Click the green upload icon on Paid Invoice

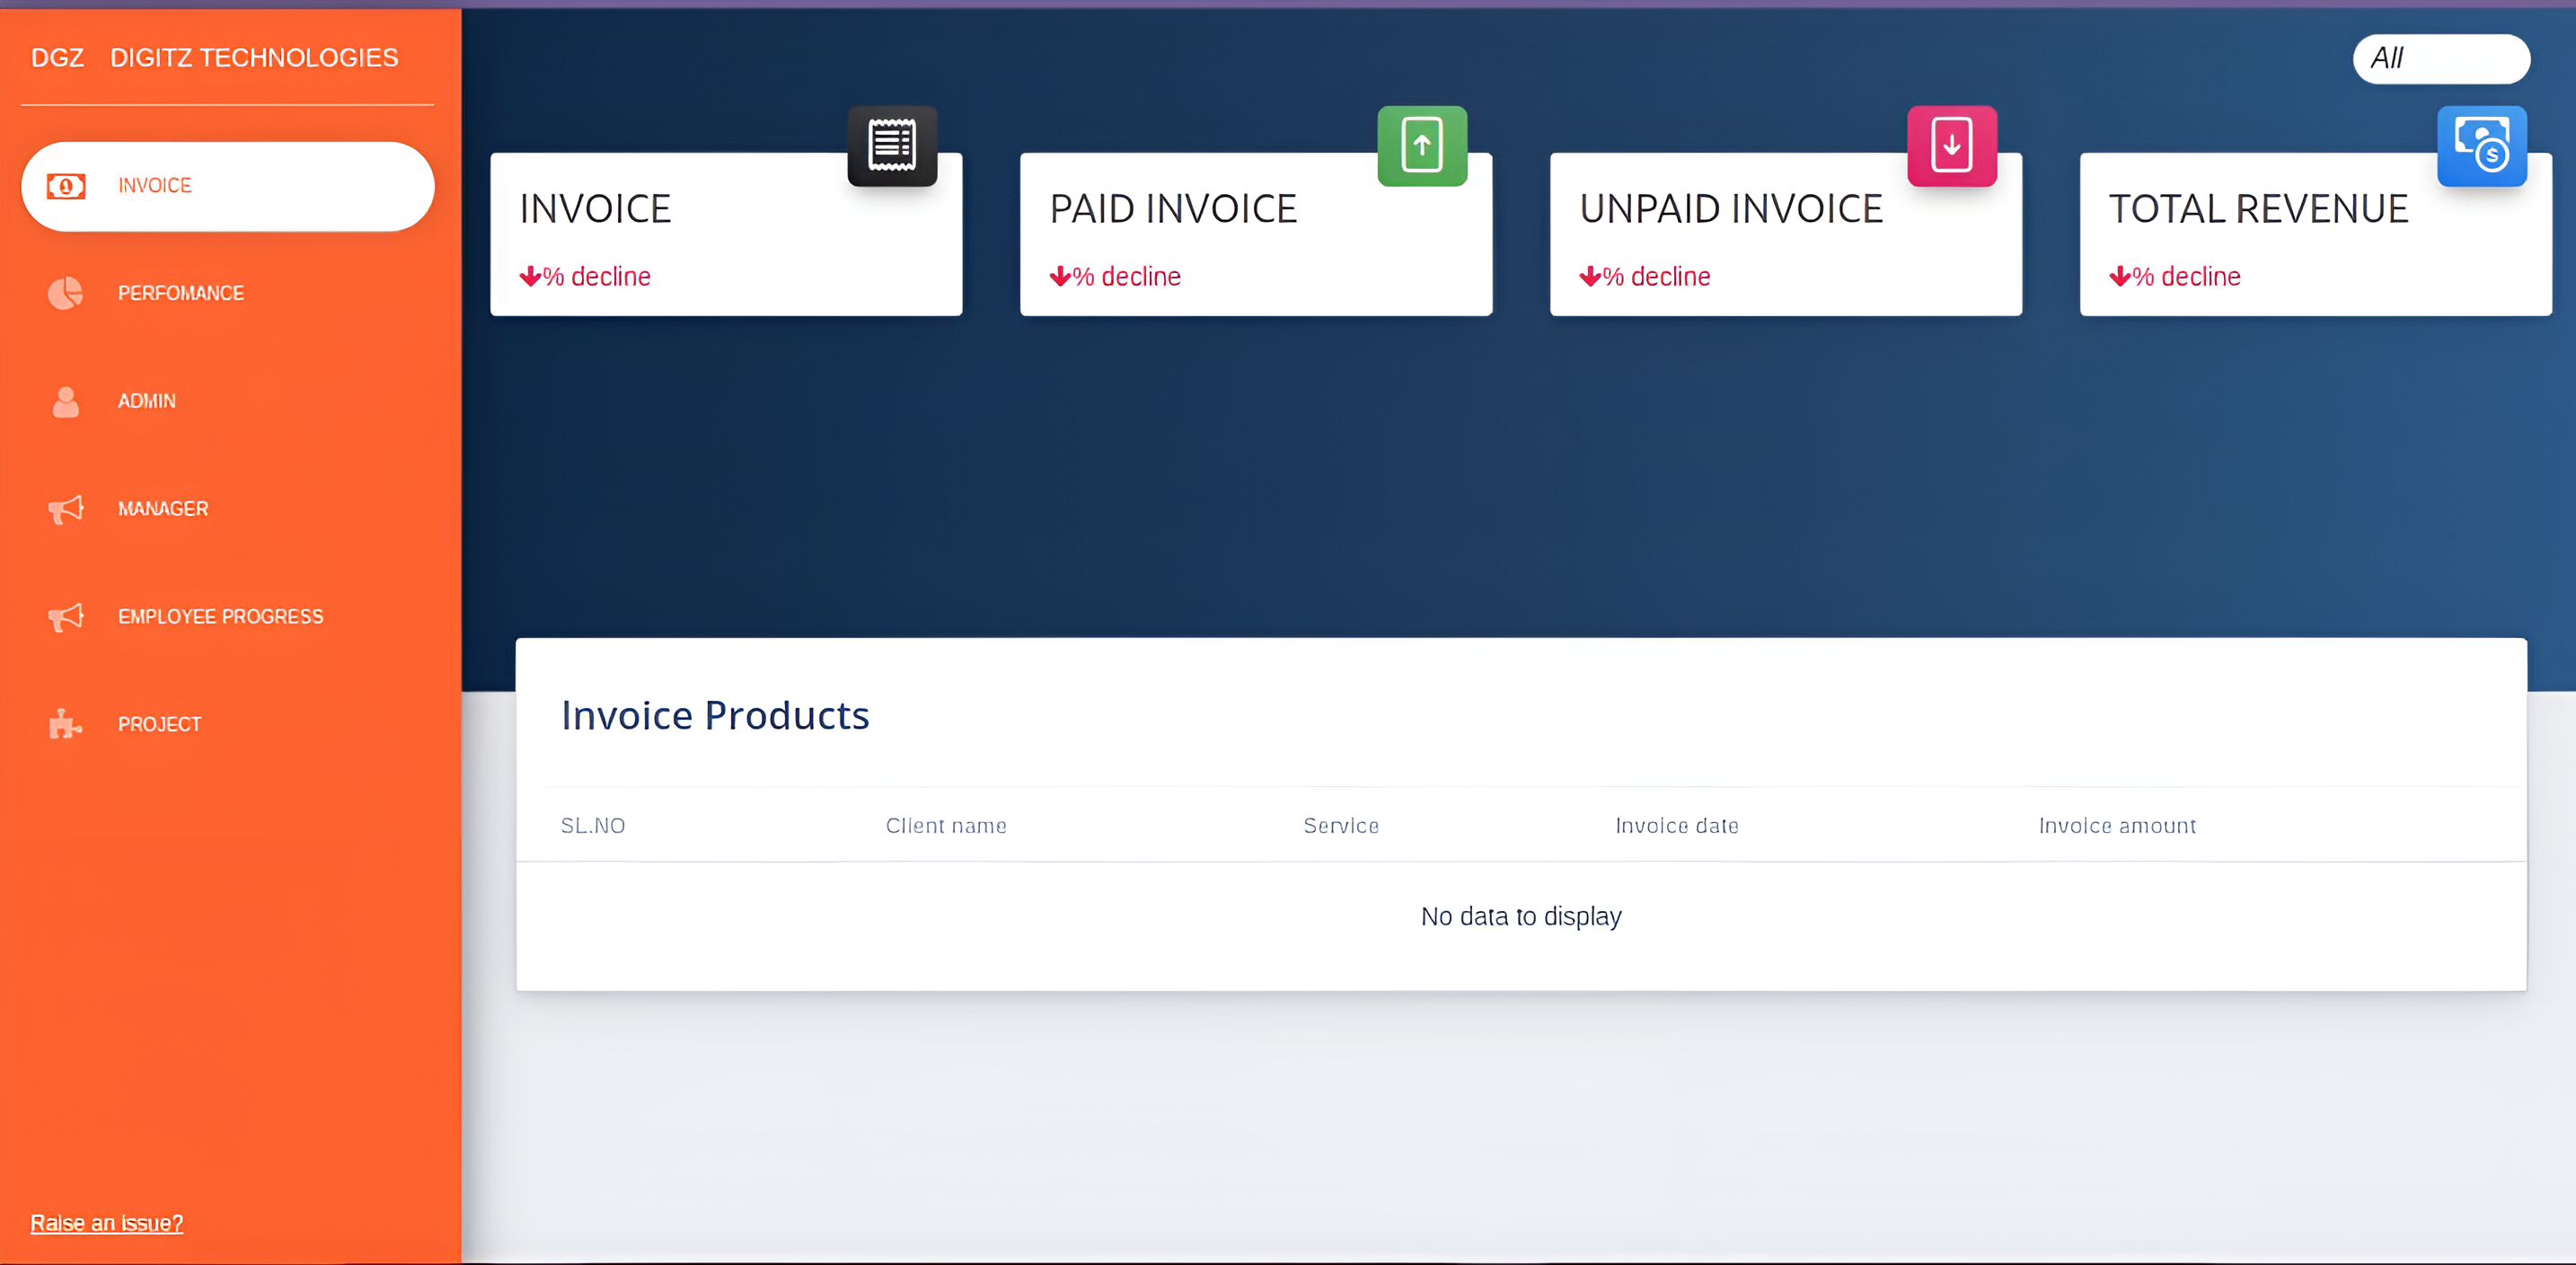coord(1422,146)
